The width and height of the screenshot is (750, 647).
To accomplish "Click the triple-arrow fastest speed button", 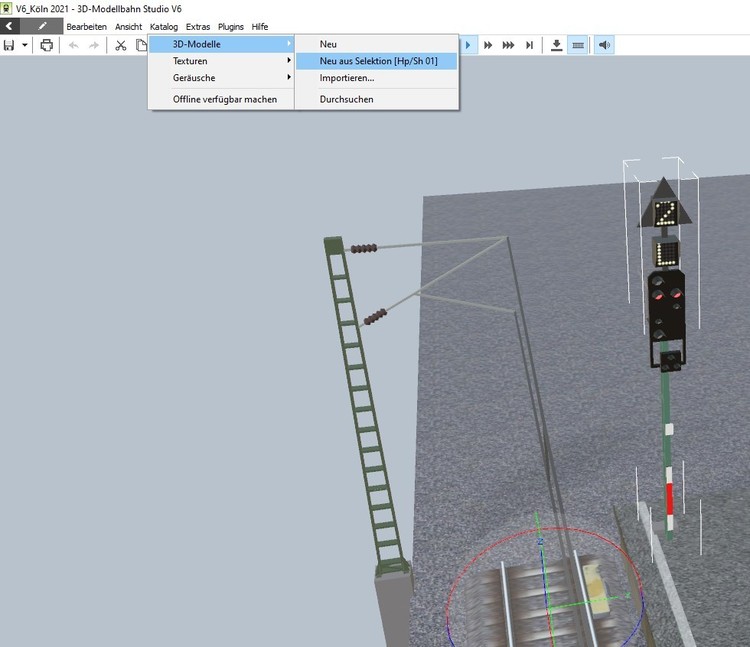I will click(x=509, y=45).
